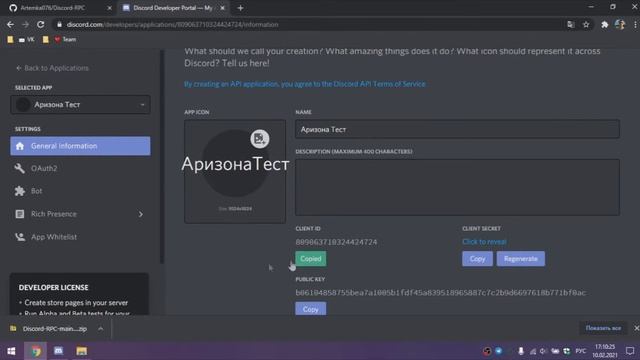This screenshot has width=640, height=360.
Task: Show all downloads button
Action: [x=603, y=328]
